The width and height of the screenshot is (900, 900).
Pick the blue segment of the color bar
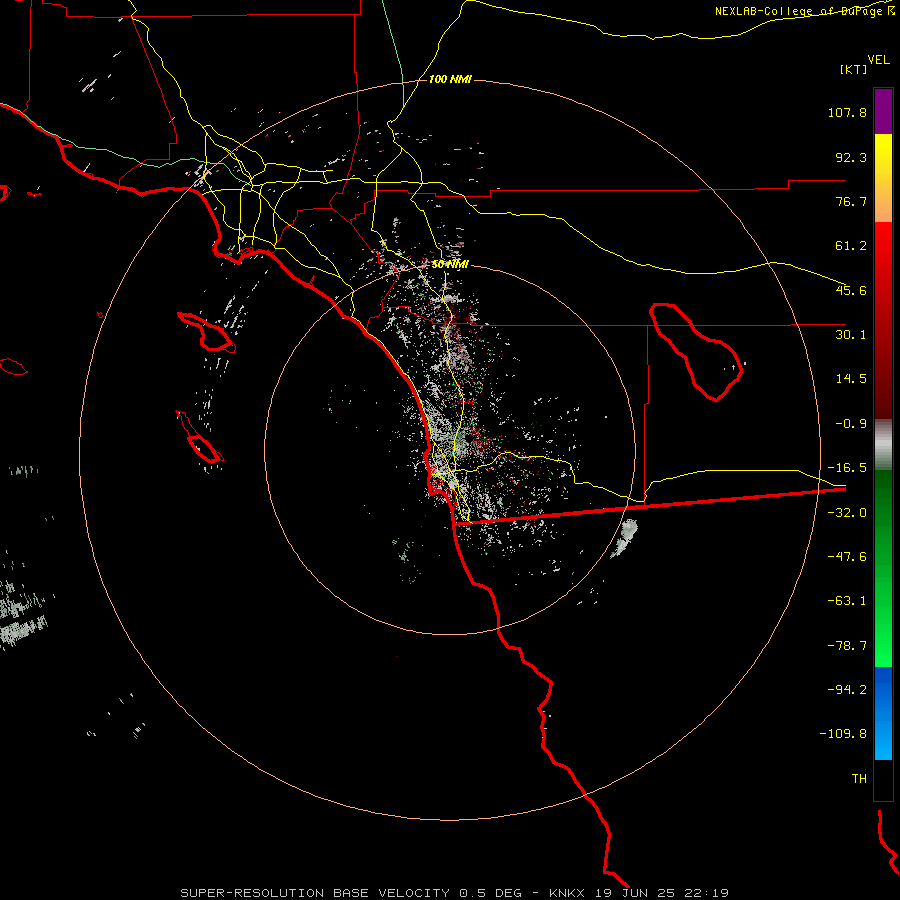click(x=883, y=713)
